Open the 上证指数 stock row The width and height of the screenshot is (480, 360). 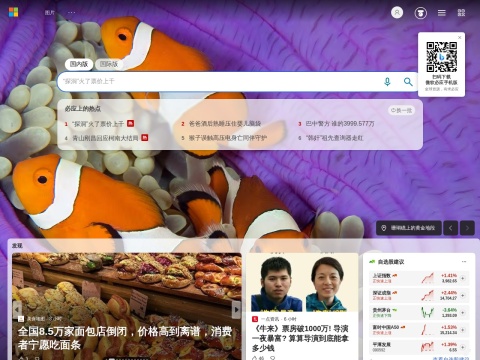pos(419,278)
